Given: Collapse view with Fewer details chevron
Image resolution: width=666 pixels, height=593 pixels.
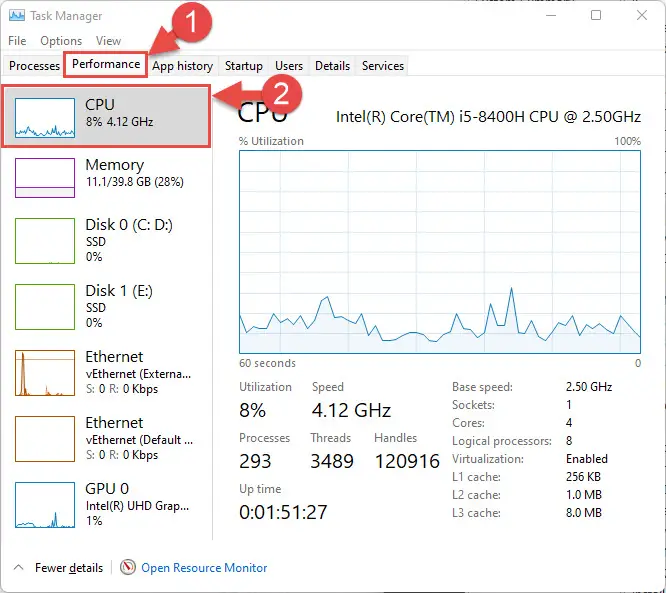Looking at the screenshot, I should [18, 567].
